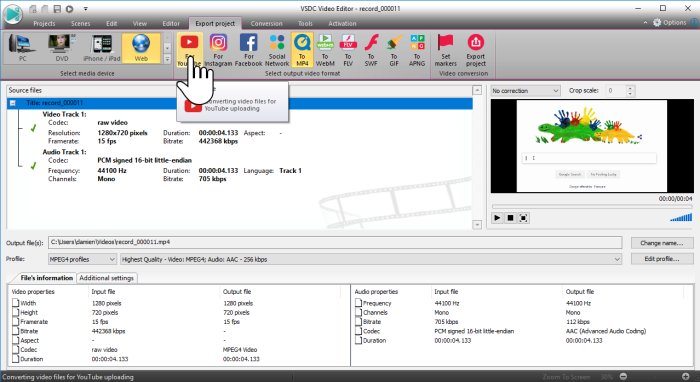700x382 pixels.
Task: Open the Scenes ribbon tab
Action: (80, 23)
